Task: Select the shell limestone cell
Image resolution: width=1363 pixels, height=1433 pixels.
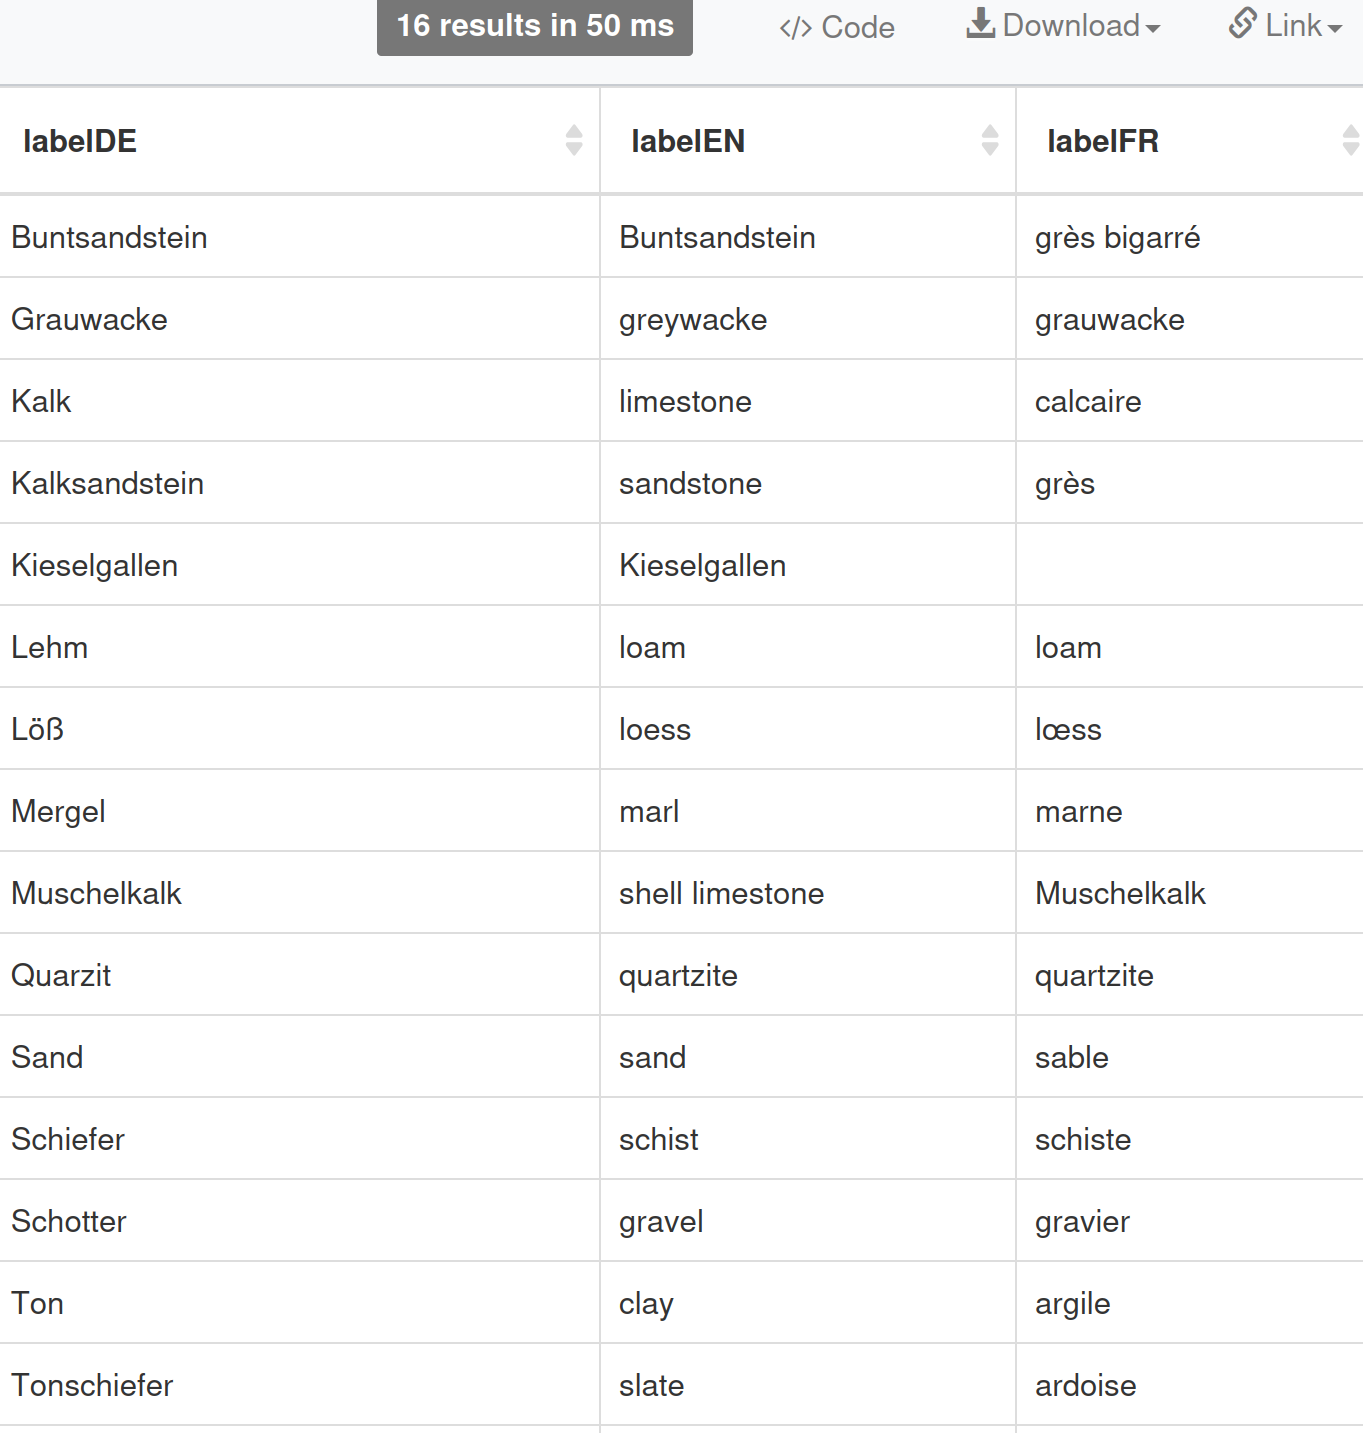Action: coord(721,894)
